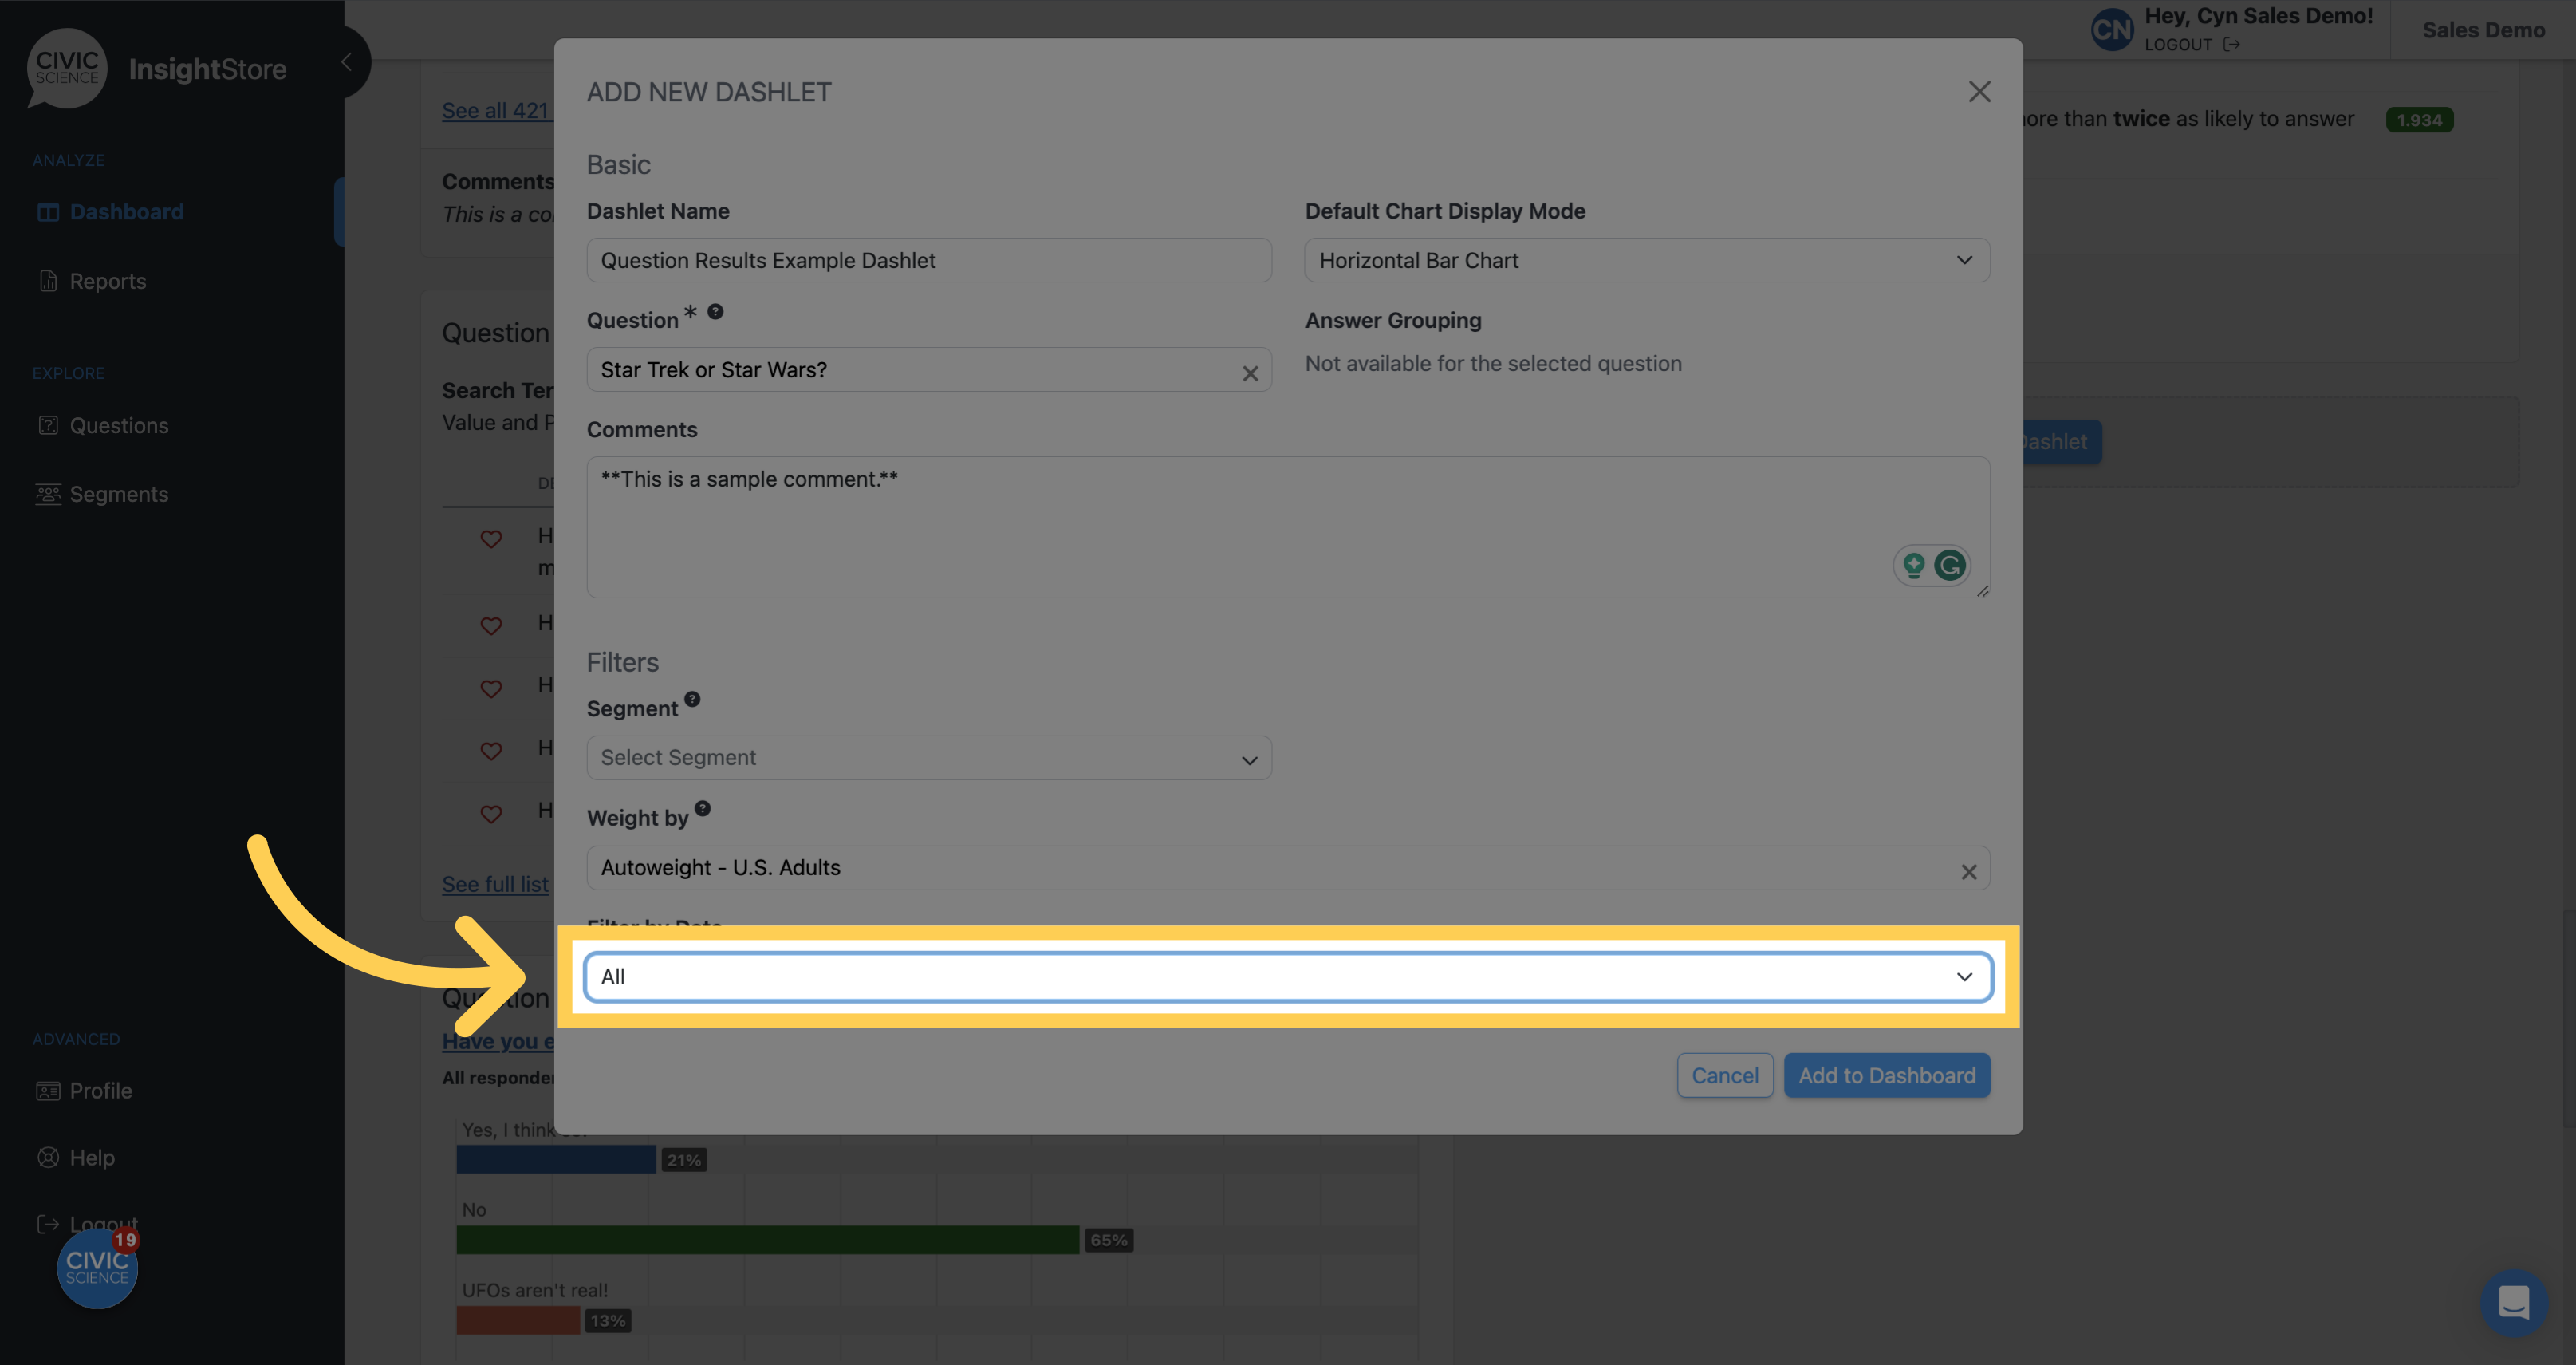Open Reports from the sidebar
Image resolution: width=2576 pixels, height=1365 pixels.
(106, 281)
